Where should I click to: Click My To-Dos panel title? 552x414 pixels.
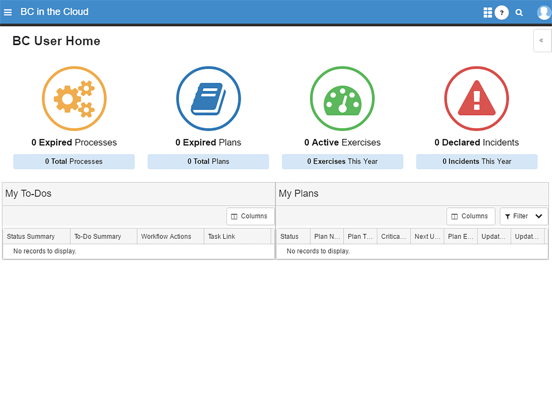point(28,193)
